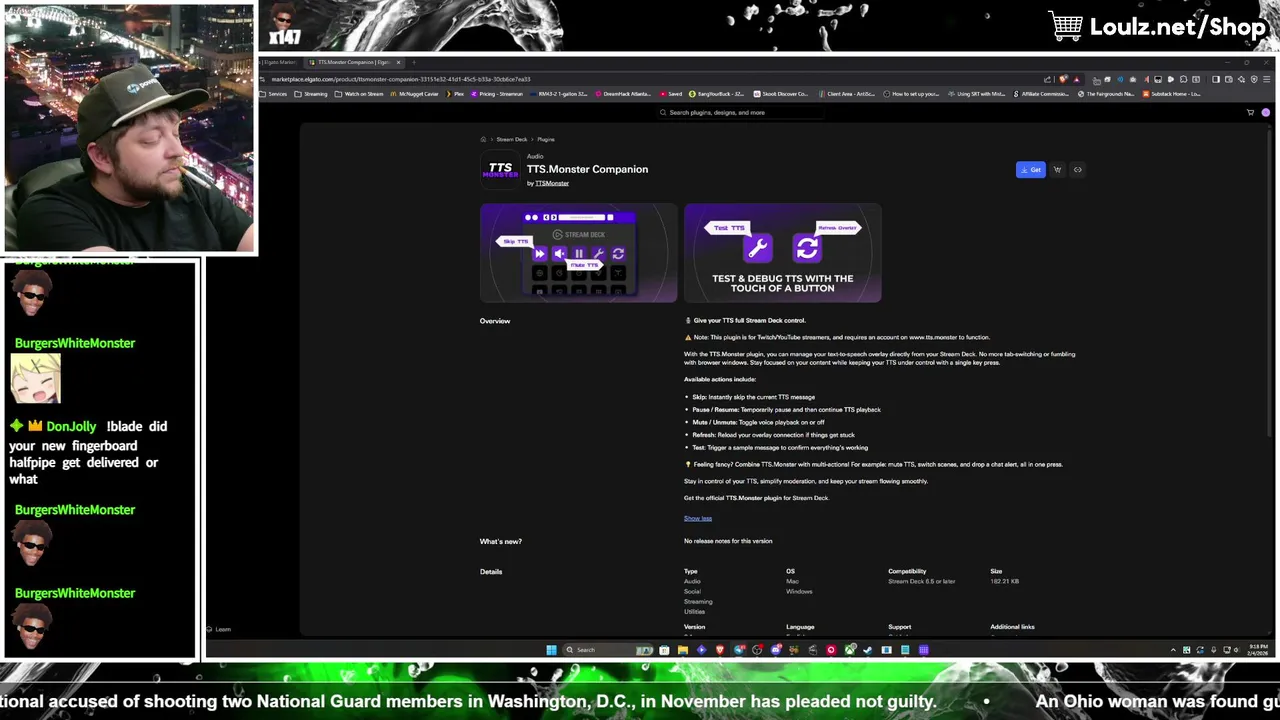
Task: Open Affiliate Commission bookmark
Action: click(1042, 94)
